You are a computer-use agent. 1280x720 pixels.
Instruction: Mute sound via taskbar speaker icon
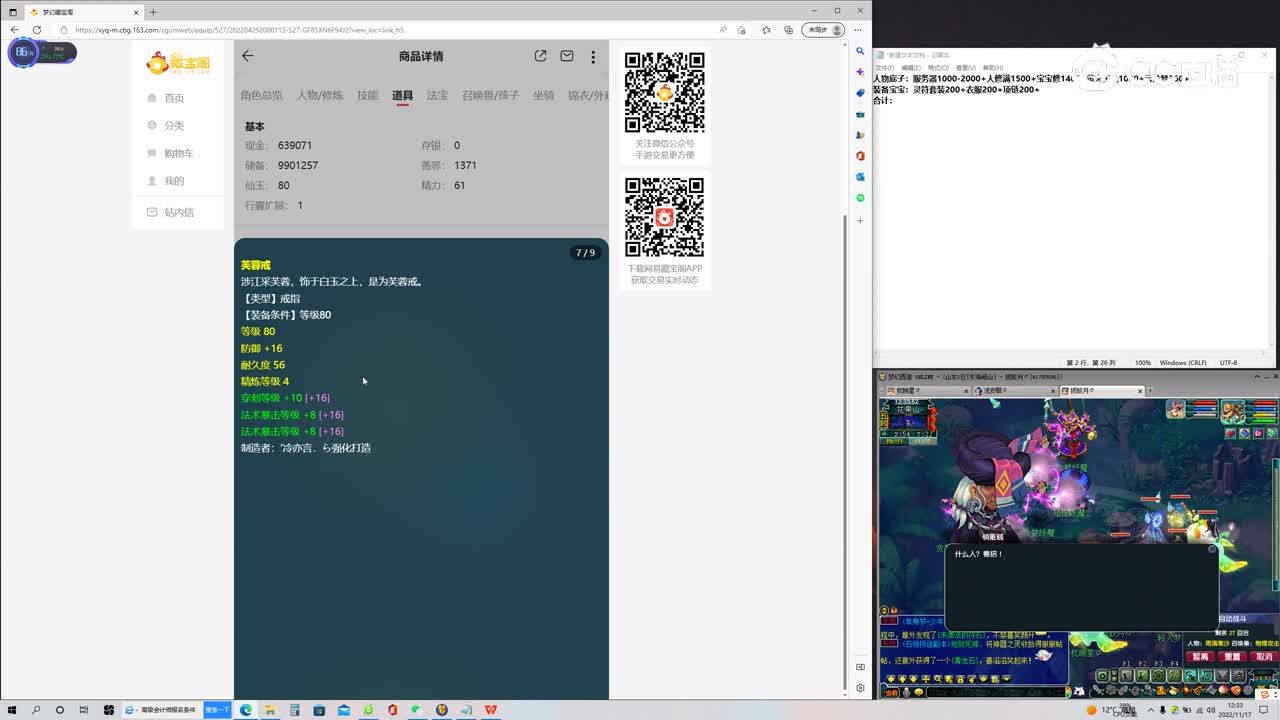(x=1212, y=710)
